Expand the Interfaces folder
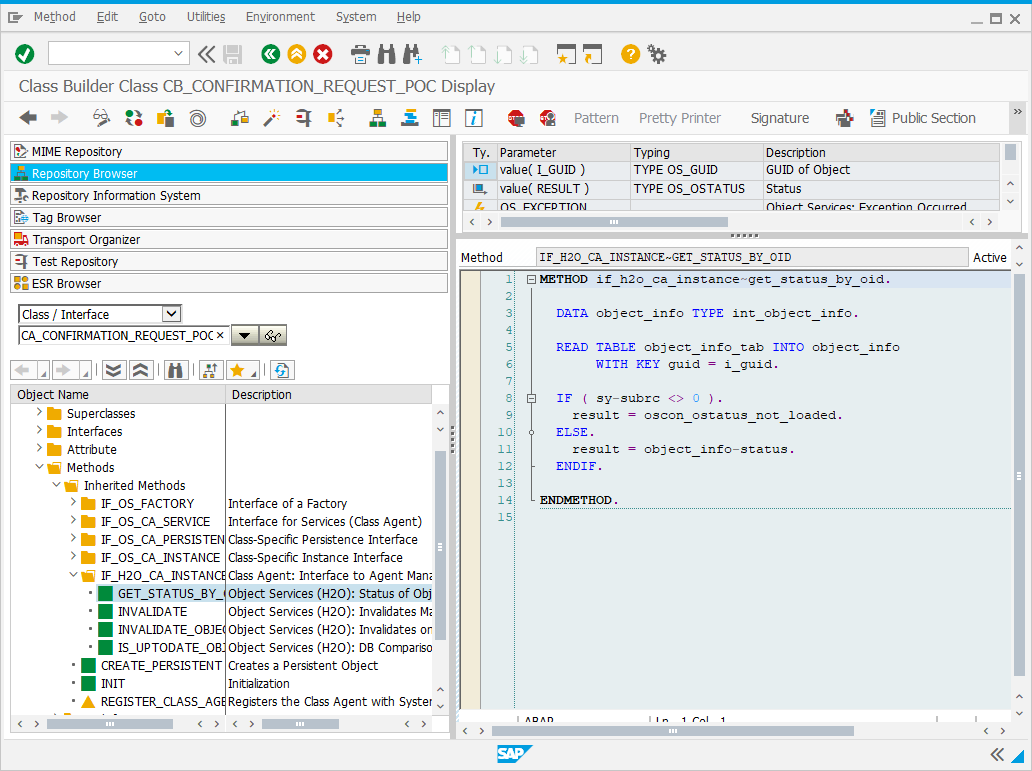The height and width of the screenshot is (771, 1032). [39, 431]
